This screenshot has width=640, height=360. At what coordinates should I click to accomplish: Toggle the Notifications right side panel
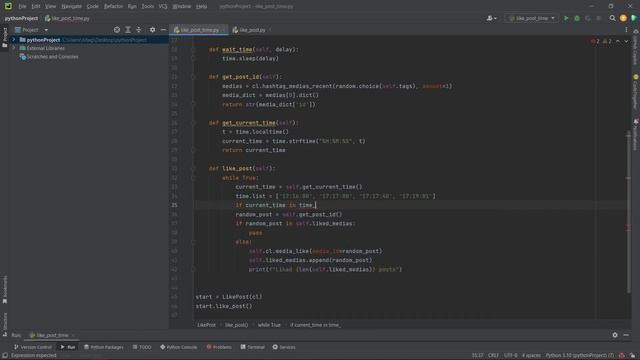[636, 135]
